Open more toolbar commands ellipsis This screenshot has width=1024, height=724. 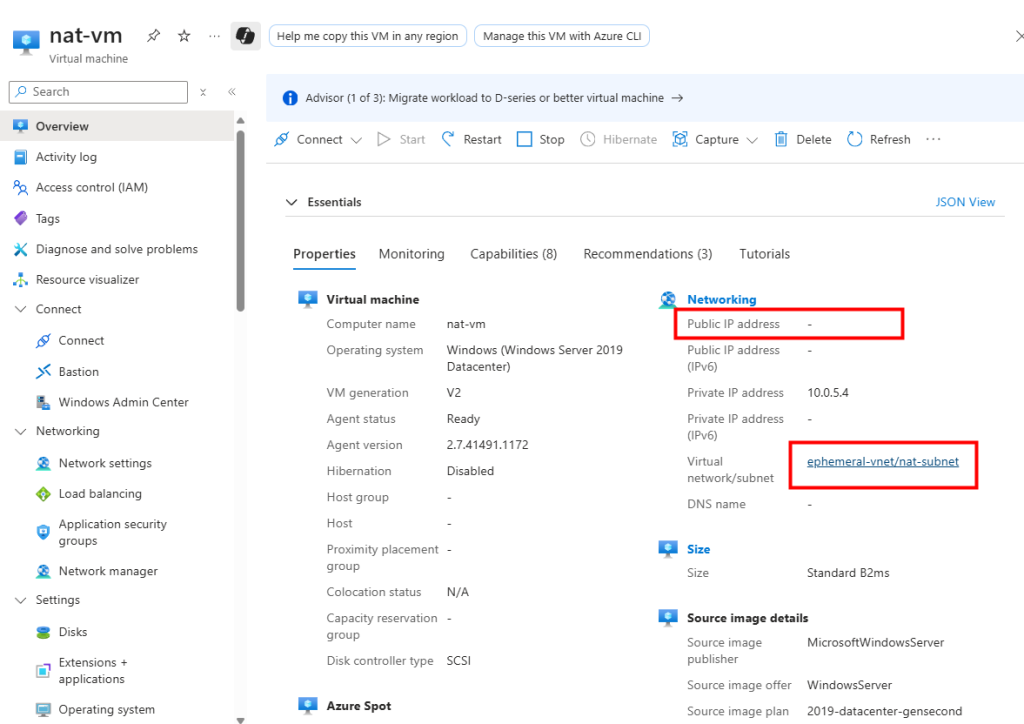point(933,139)
